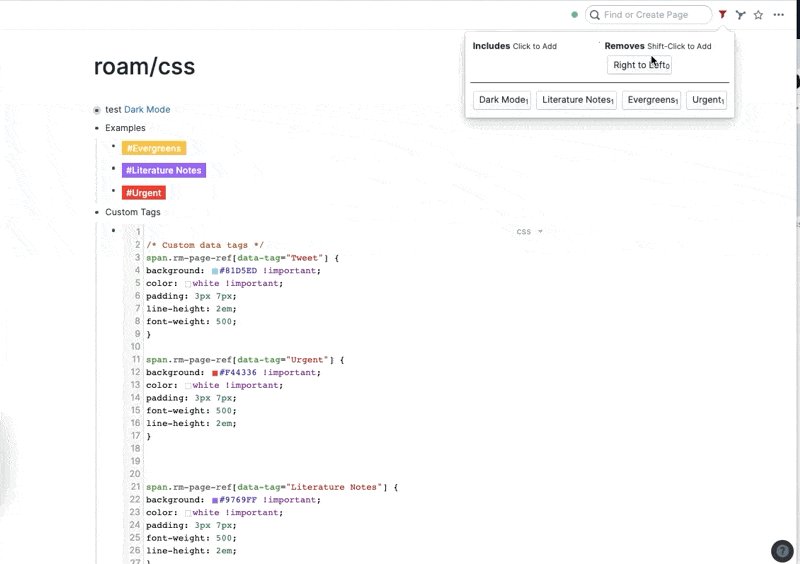The height and width of the screenshot is (564, 800).
Task: Click the search magnifier icon
Action: coord(594,15)
